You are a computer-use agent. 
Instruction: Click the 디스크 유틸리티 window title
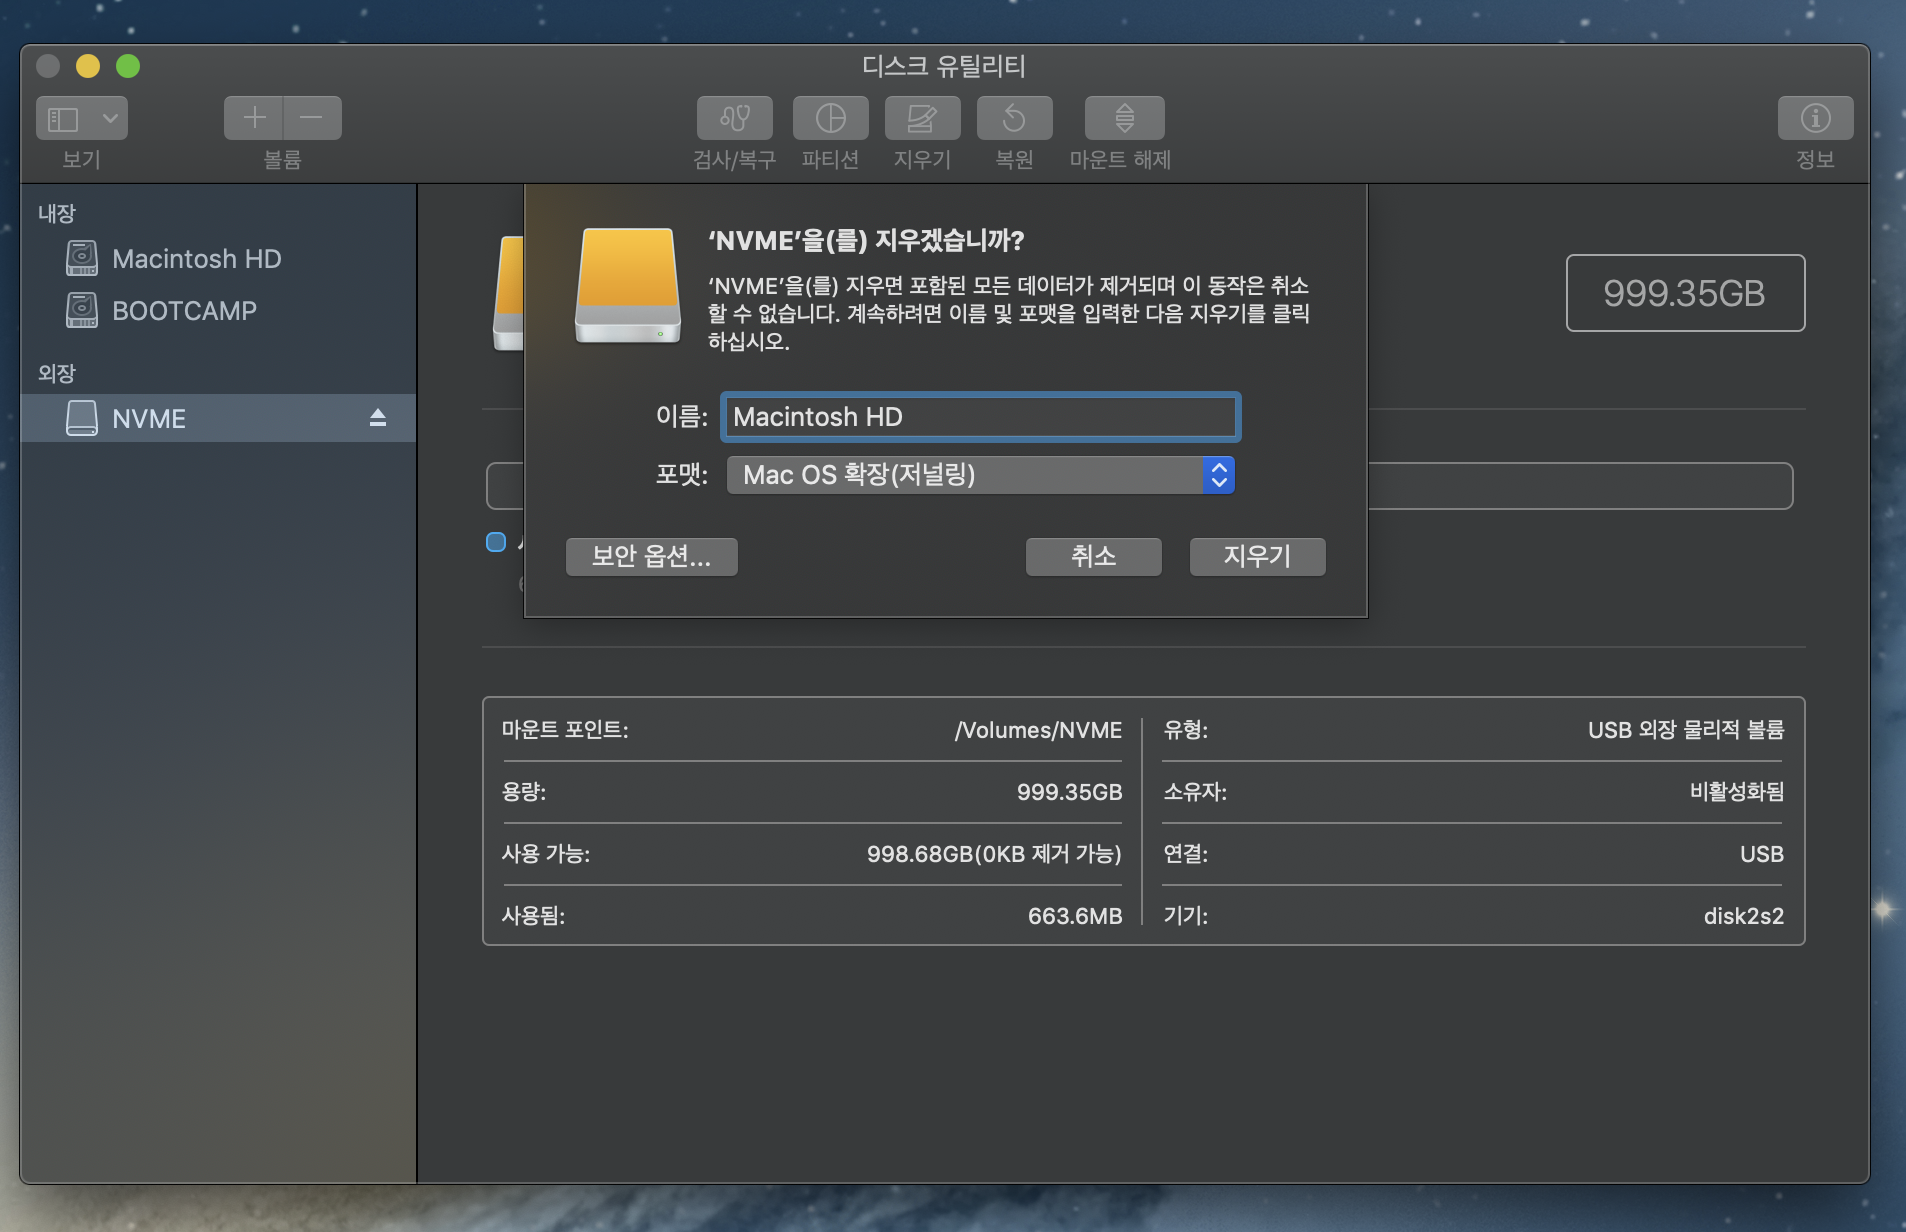pos(944,66)
